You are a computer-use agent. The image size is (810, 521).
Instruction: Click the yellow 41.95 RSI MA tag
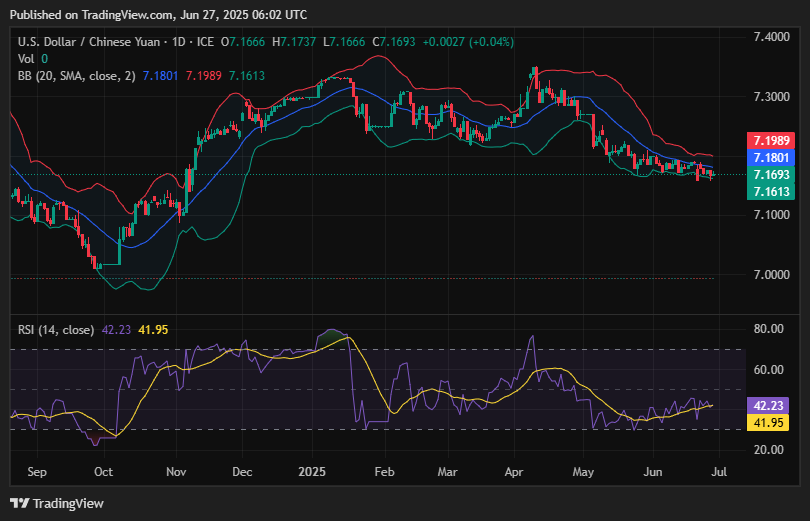768,422
